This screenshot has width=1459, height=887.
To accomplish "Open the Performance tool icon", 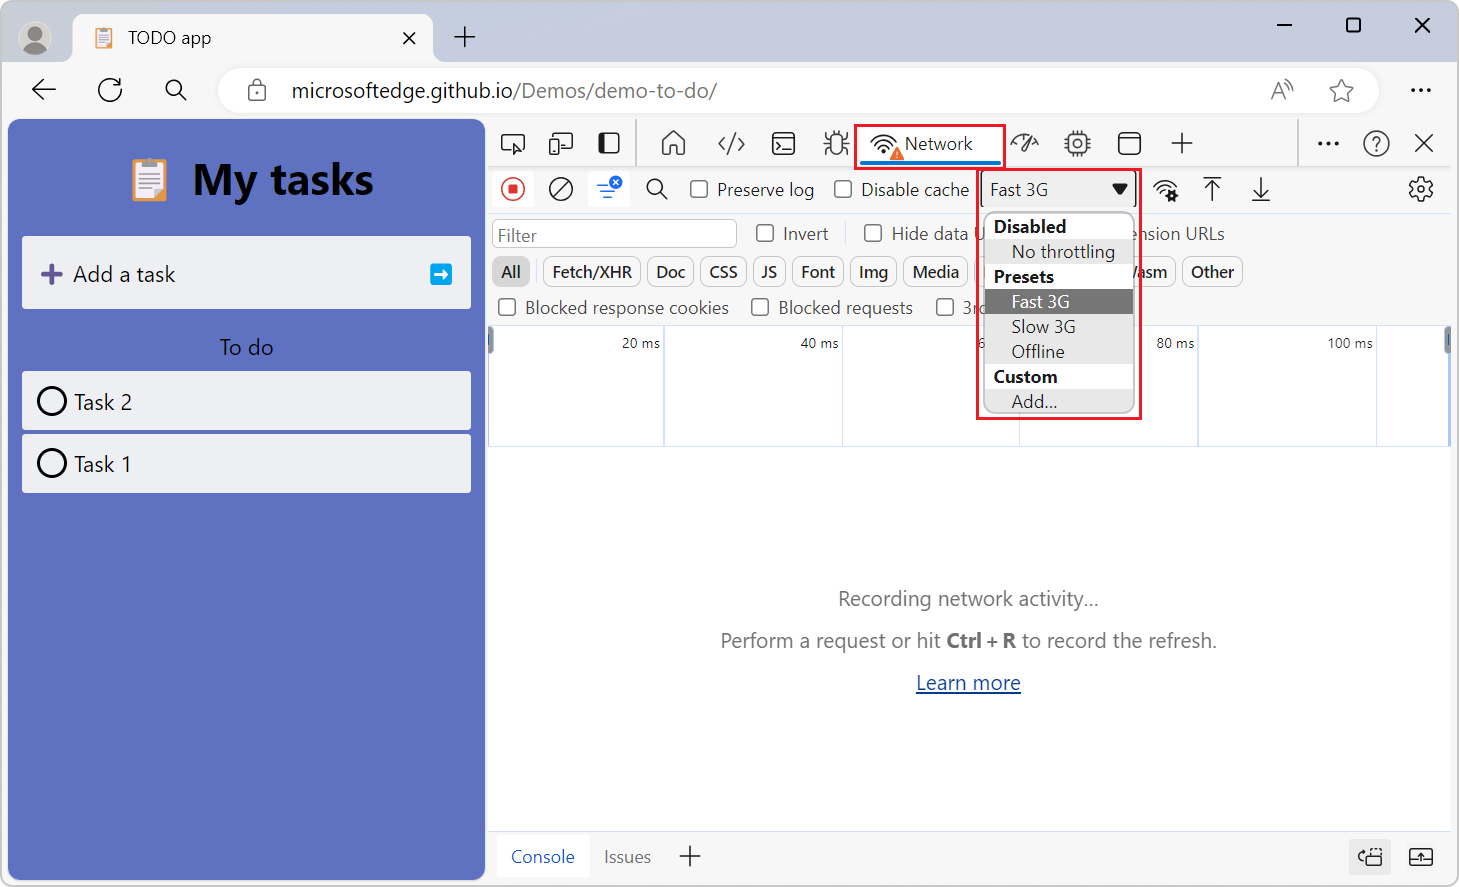I will (x=1025, y=143).
